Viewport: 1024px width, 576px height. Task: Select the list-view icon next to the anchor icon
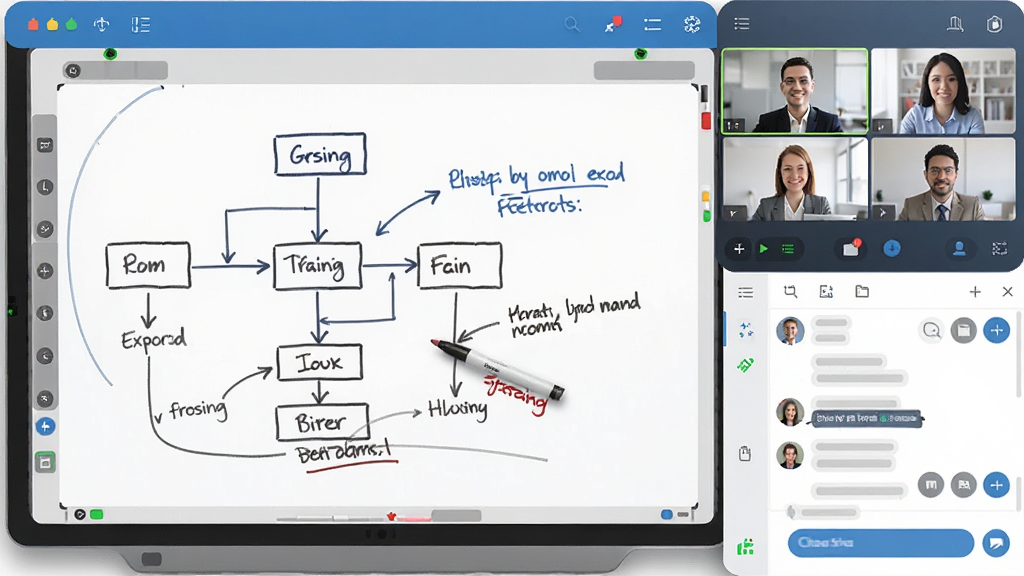pos(140,25)
